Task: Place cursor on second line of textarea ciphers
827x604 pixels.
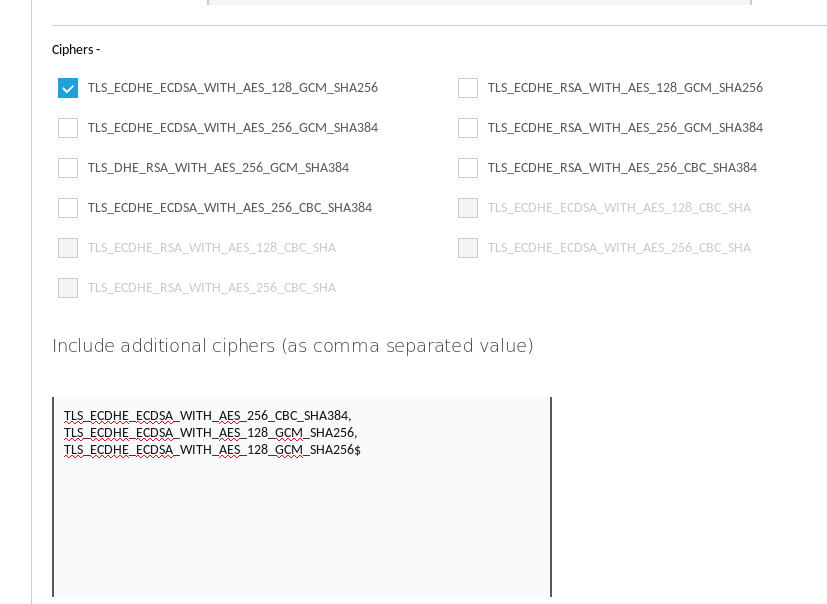Action: [x=210, y=433]
